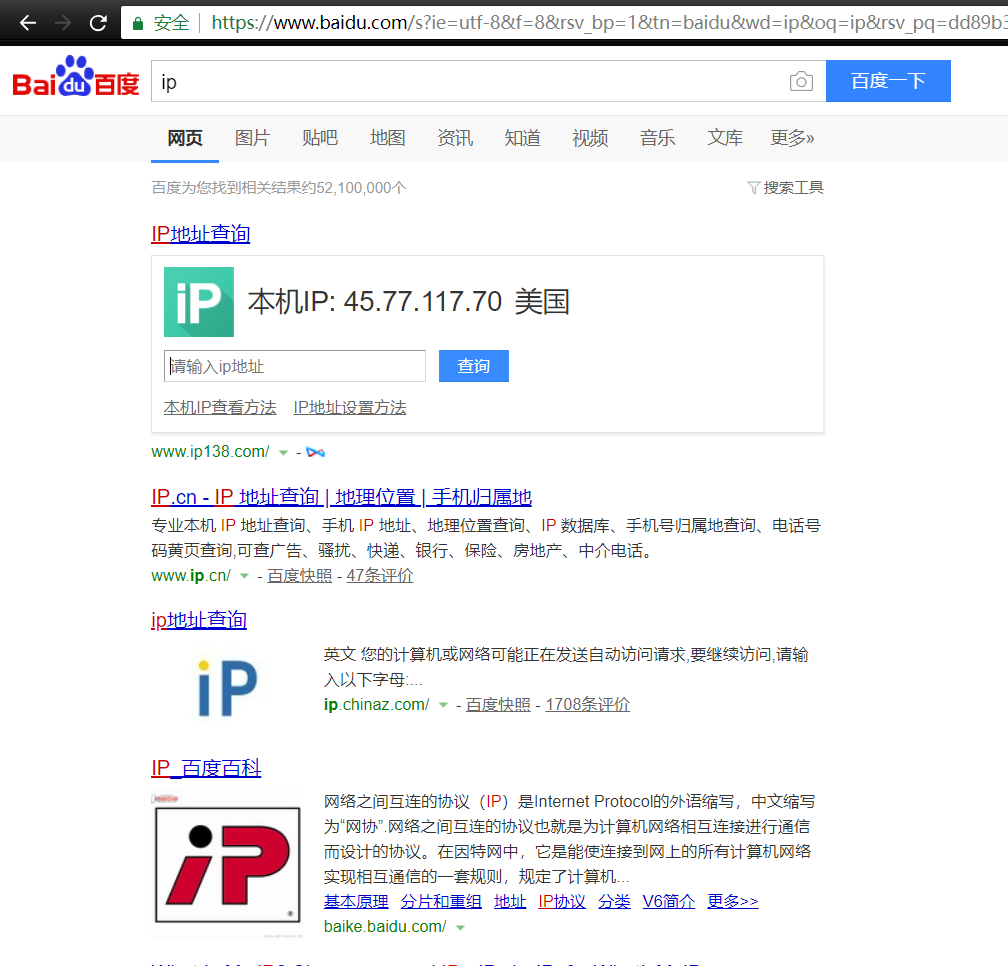This screenshot has height=966, width=1008.
Task: Expand the dropdown arrow after www.ip.cn/
Action: coord(244,576)
